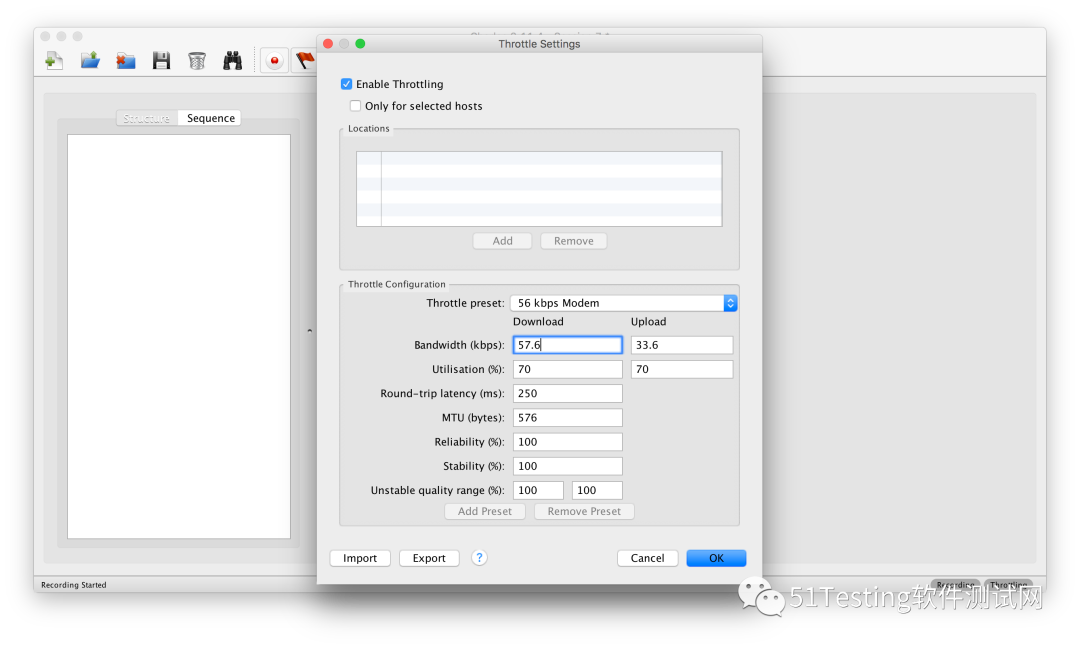Viewport: 1080px width, 649px height.
Task: Clear session using the trash can icon
Action: click(x=197, y=61)
